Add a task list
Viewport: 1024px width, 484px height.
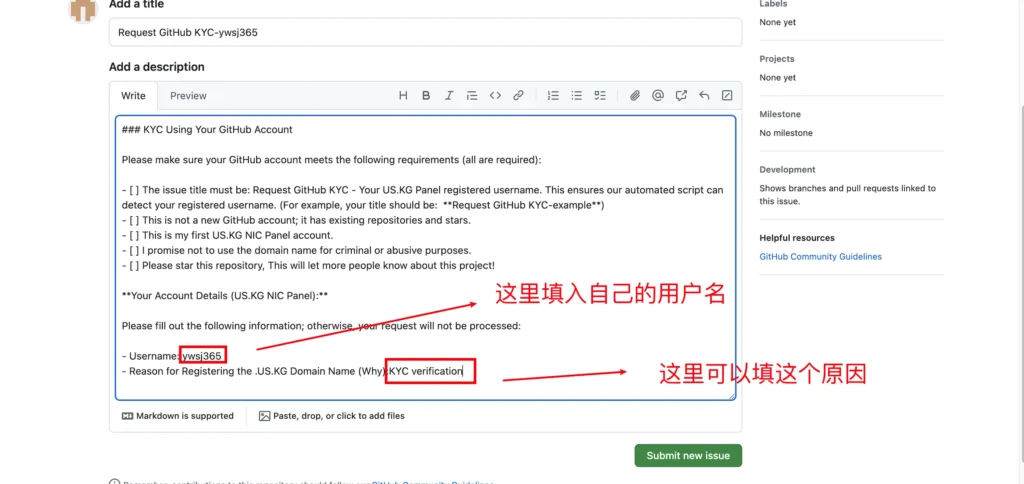(x=600, y=96)
